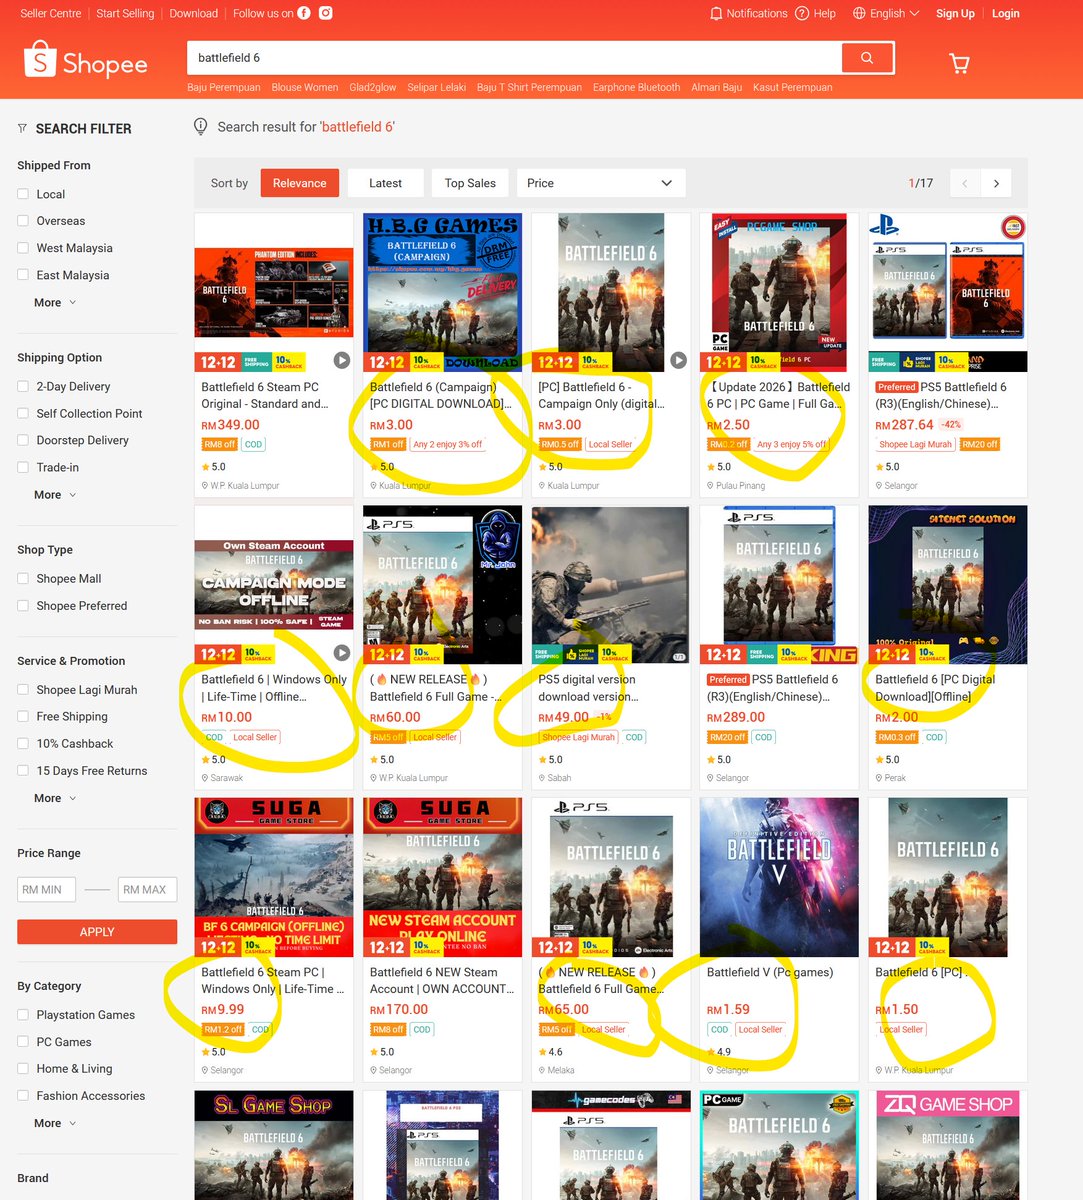Go to next results page arrow
The image size is (1083, 1200).
click(996, 183)
